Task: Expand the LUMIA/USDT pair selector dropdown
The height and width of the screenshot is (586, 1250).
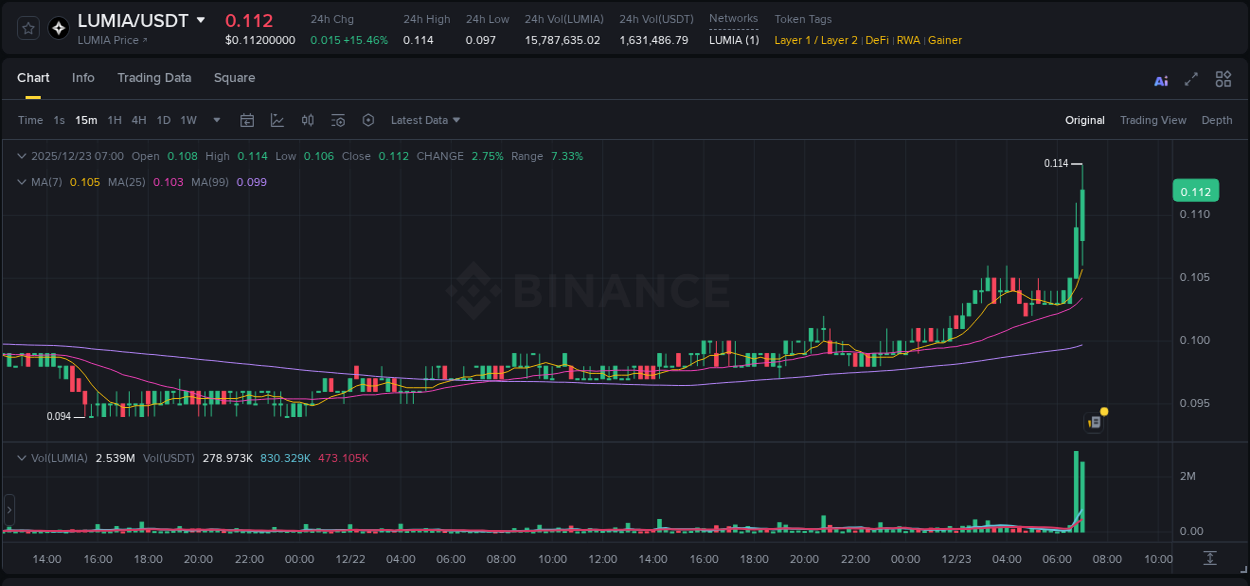Action: tap(201, 20)
